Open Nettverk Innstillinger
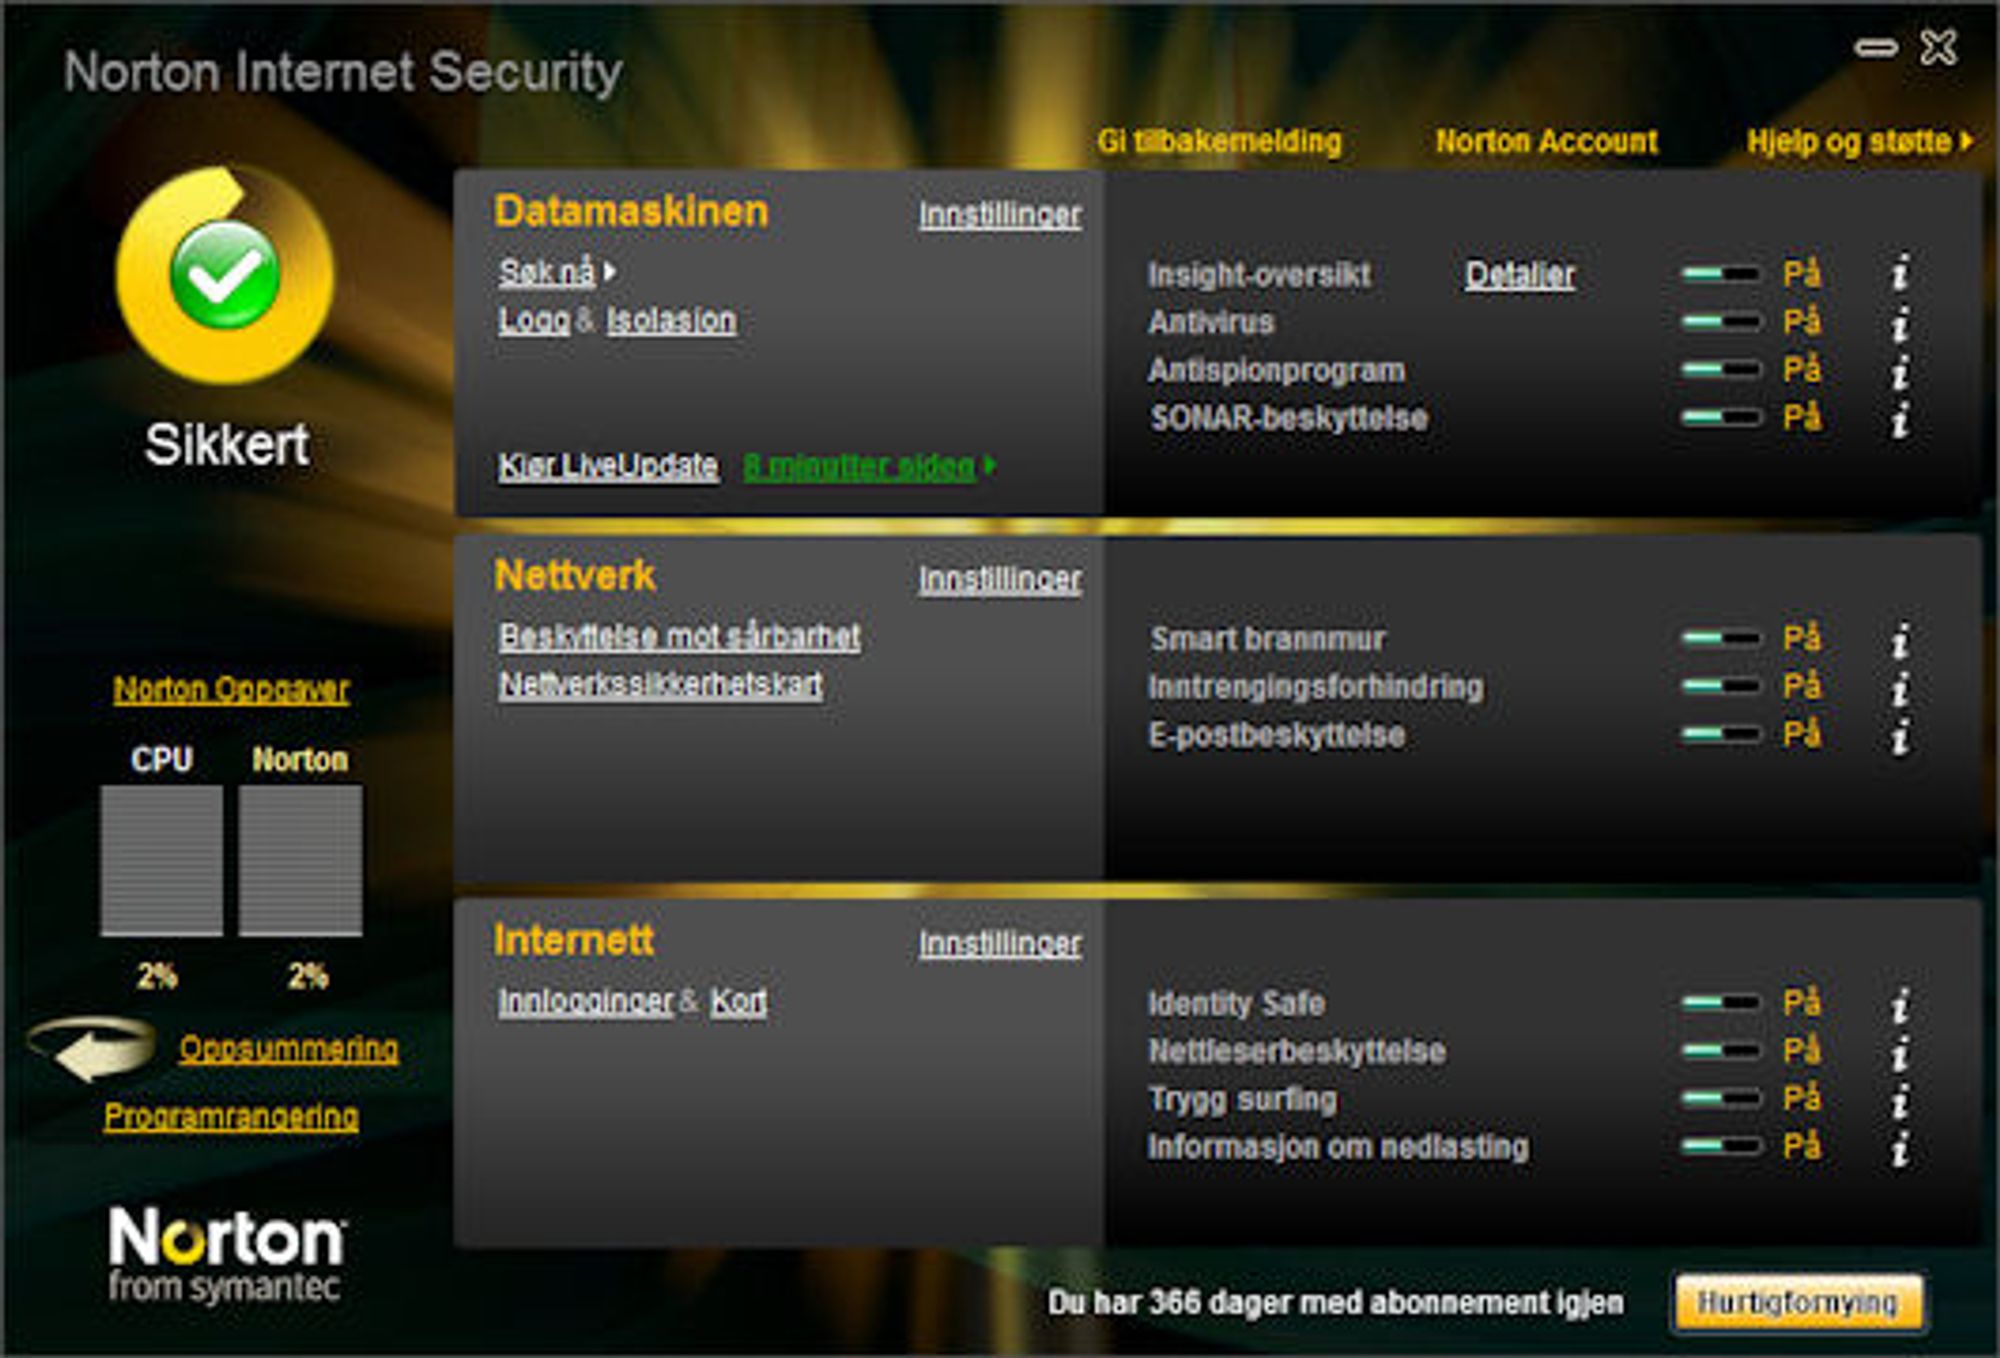The width and height of the screenshot is (2000, 1358). point(1000,579)
